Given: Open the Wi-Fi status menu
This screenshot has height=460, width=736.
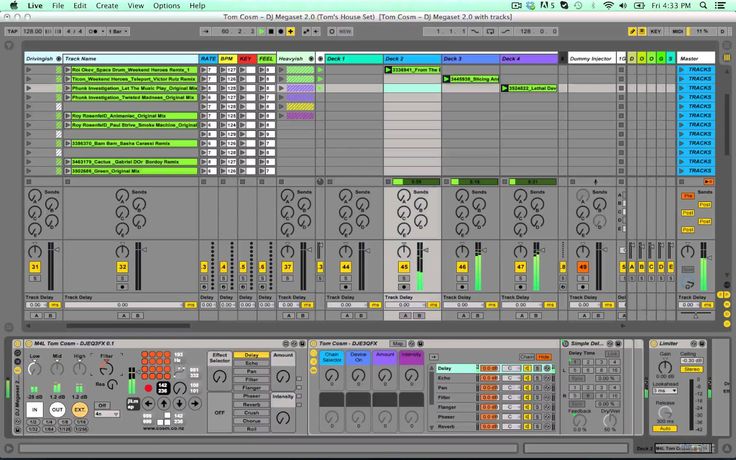Looking at the screenshot, I should [608, 6].
